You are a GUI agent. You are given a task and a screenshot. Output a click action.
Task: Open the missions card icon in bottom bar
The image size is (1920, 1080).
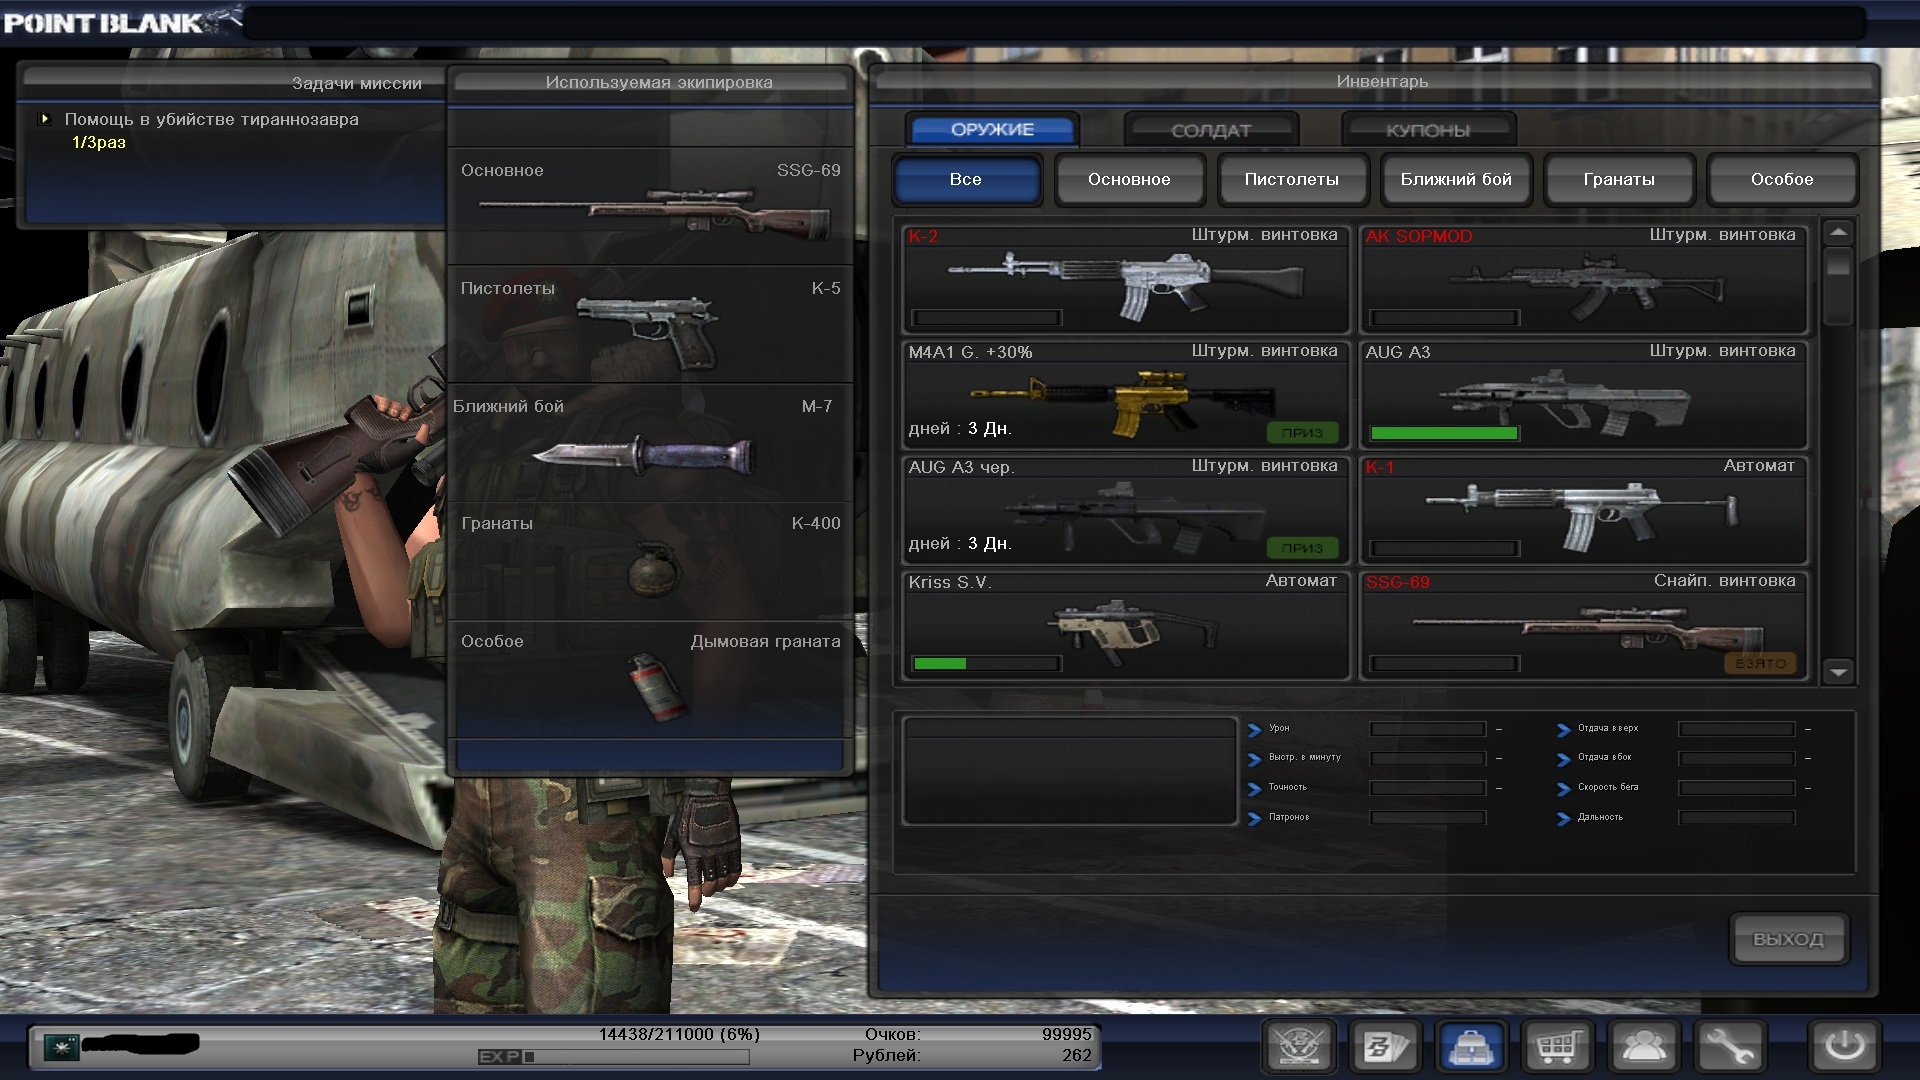point(1385,1047)
